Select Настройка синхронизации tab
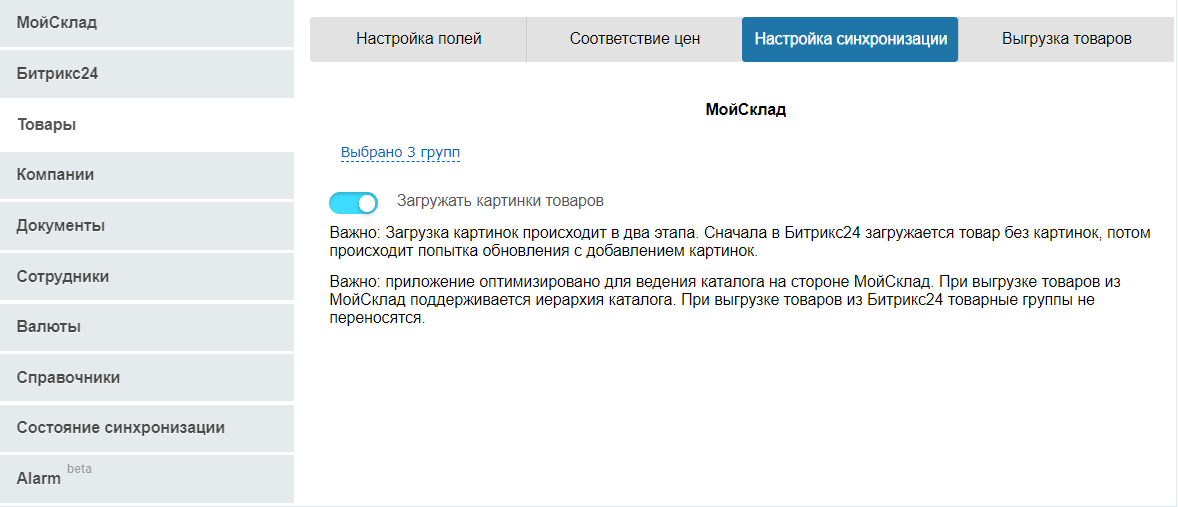Screen dimensions: 1178x507 (850, 39)
